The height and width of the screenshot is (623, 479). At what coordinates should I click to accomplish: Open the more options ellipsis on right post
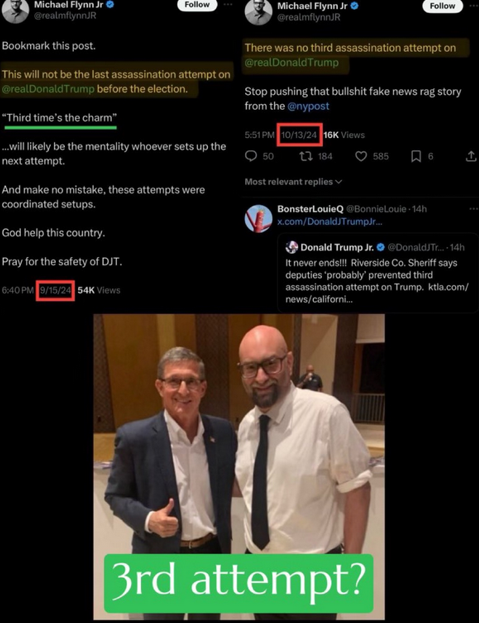click(x=474, y=6)
